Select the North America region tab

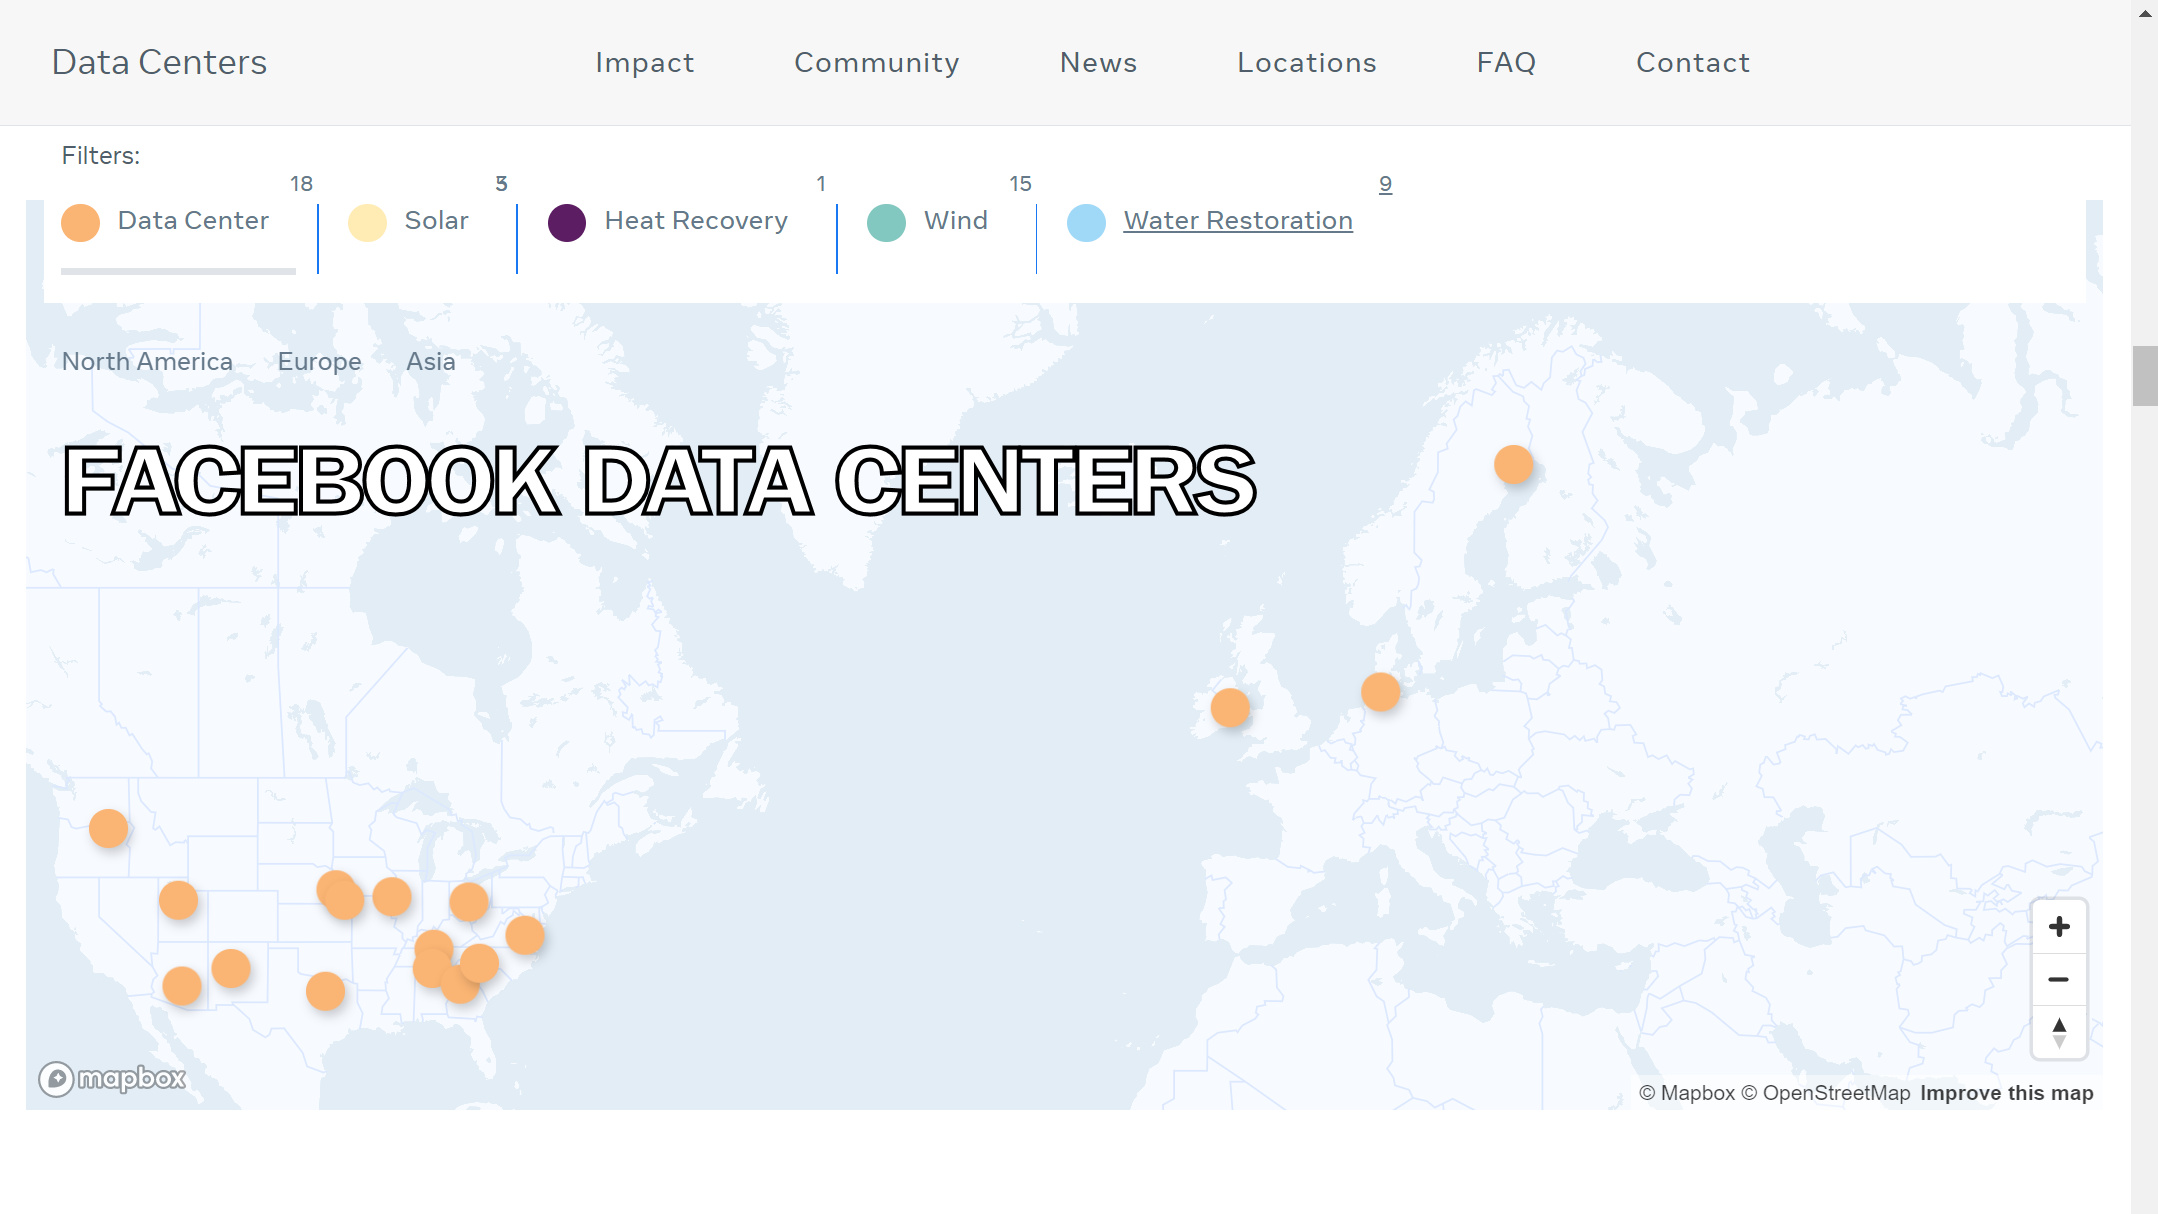[x=145, y=362]
